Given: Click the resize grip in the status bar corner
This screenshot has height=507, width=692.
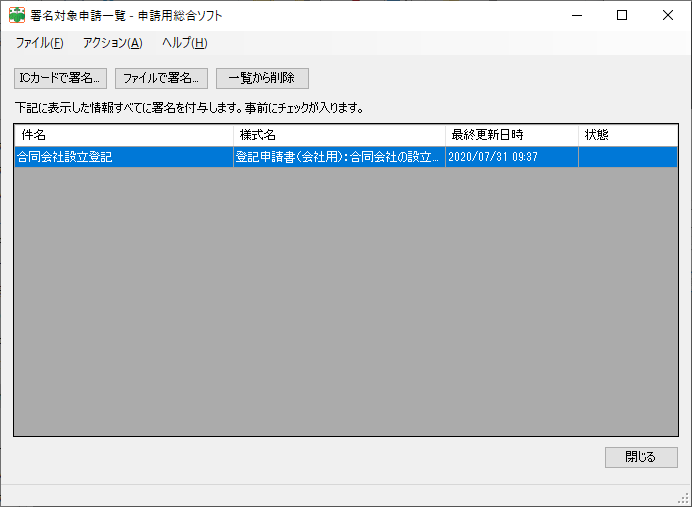Looking at the screenshot, I should click(x=683, y=499).
